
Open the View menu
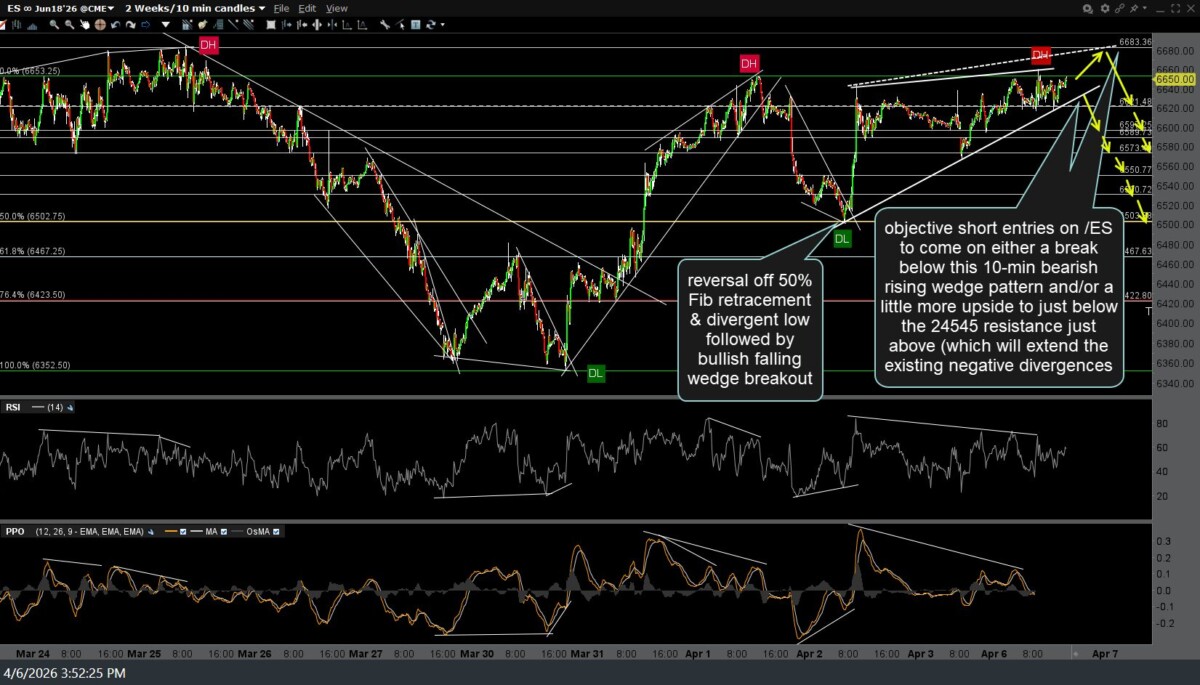point(337,8)
